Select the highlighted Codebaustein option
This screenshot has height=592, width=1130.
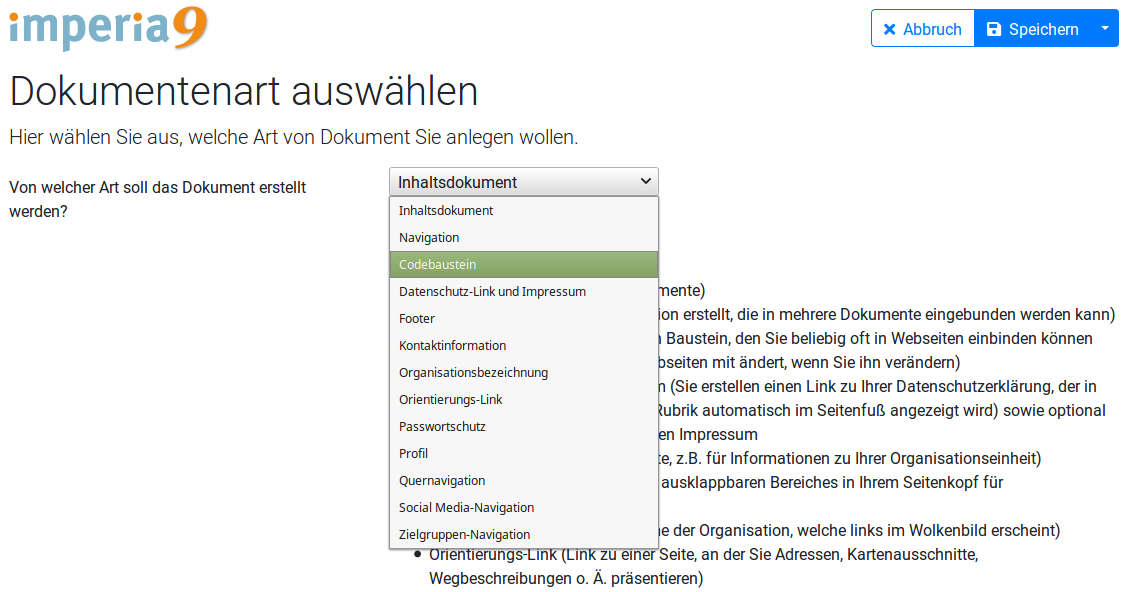click(x=437, y=265)
